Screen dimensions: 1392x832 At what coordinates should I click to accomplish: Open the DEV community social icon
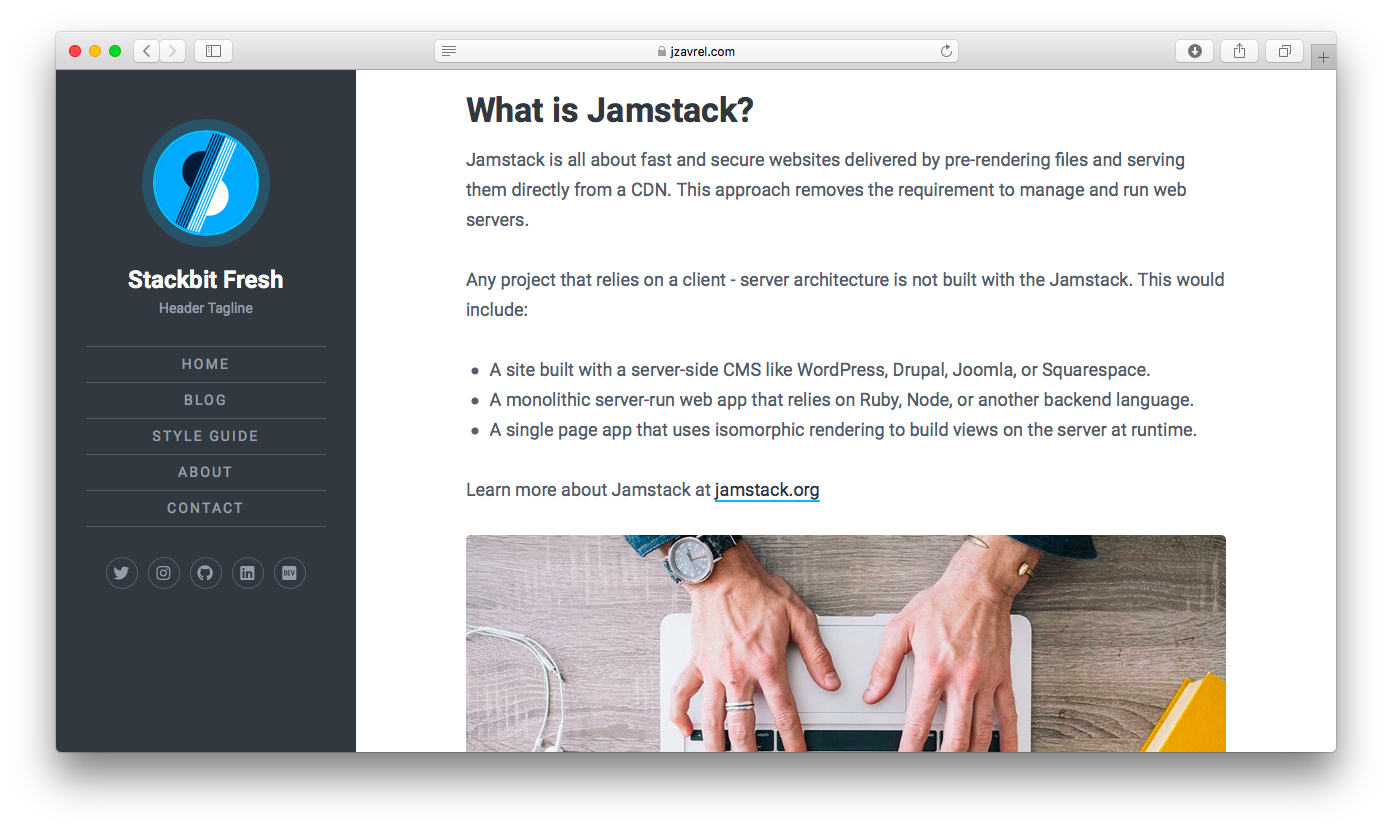pos(290,573)
